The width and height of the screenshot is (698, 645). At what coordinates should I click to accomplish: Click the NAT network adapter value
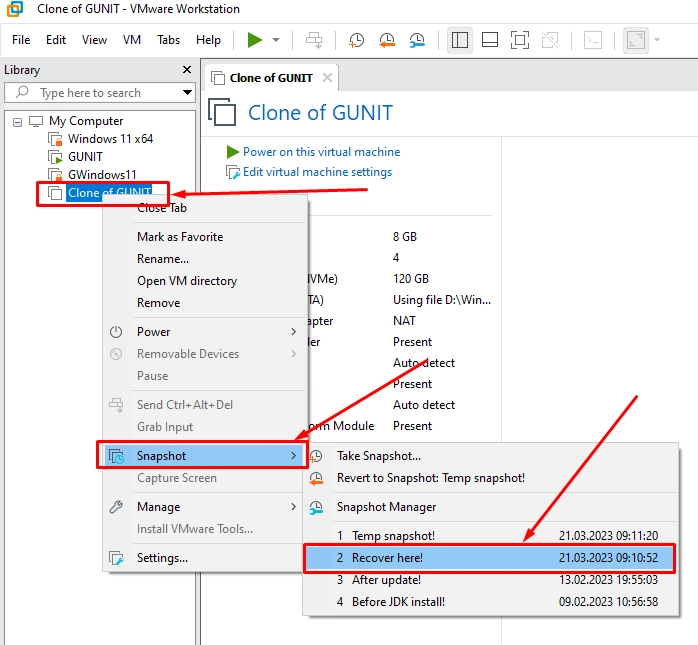404,321
